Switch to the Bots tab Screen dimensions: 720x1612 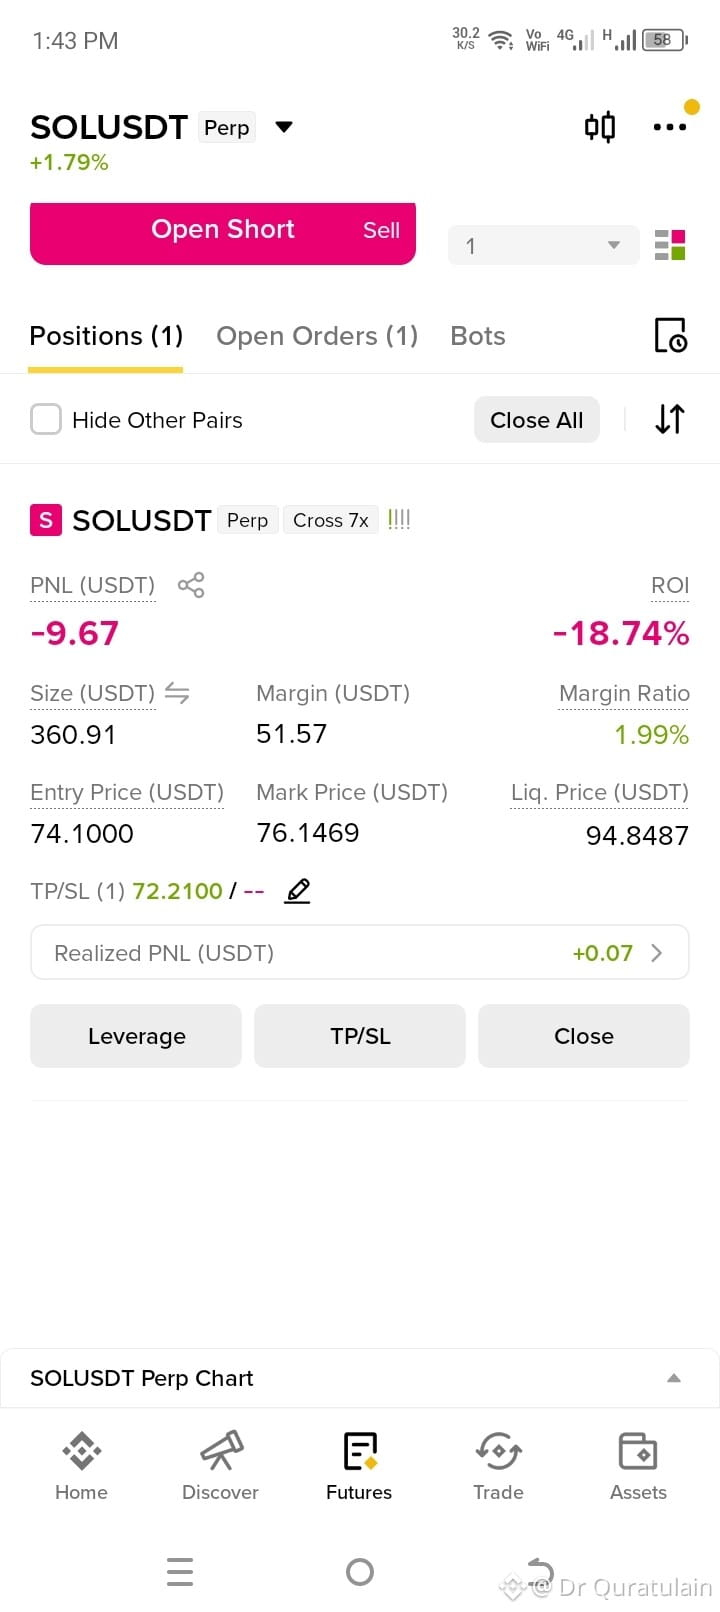[x=478, y=336]
